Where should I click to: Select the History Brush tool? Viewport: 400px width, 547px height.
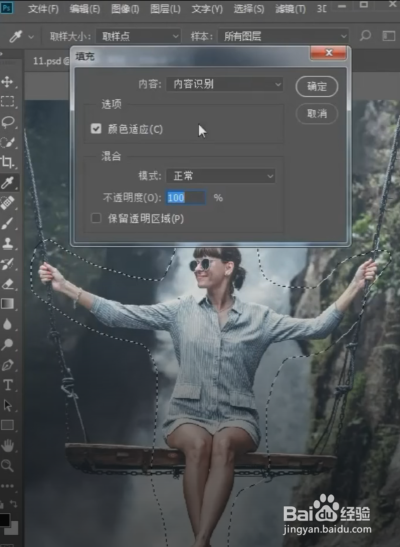(x=7, y=264)
